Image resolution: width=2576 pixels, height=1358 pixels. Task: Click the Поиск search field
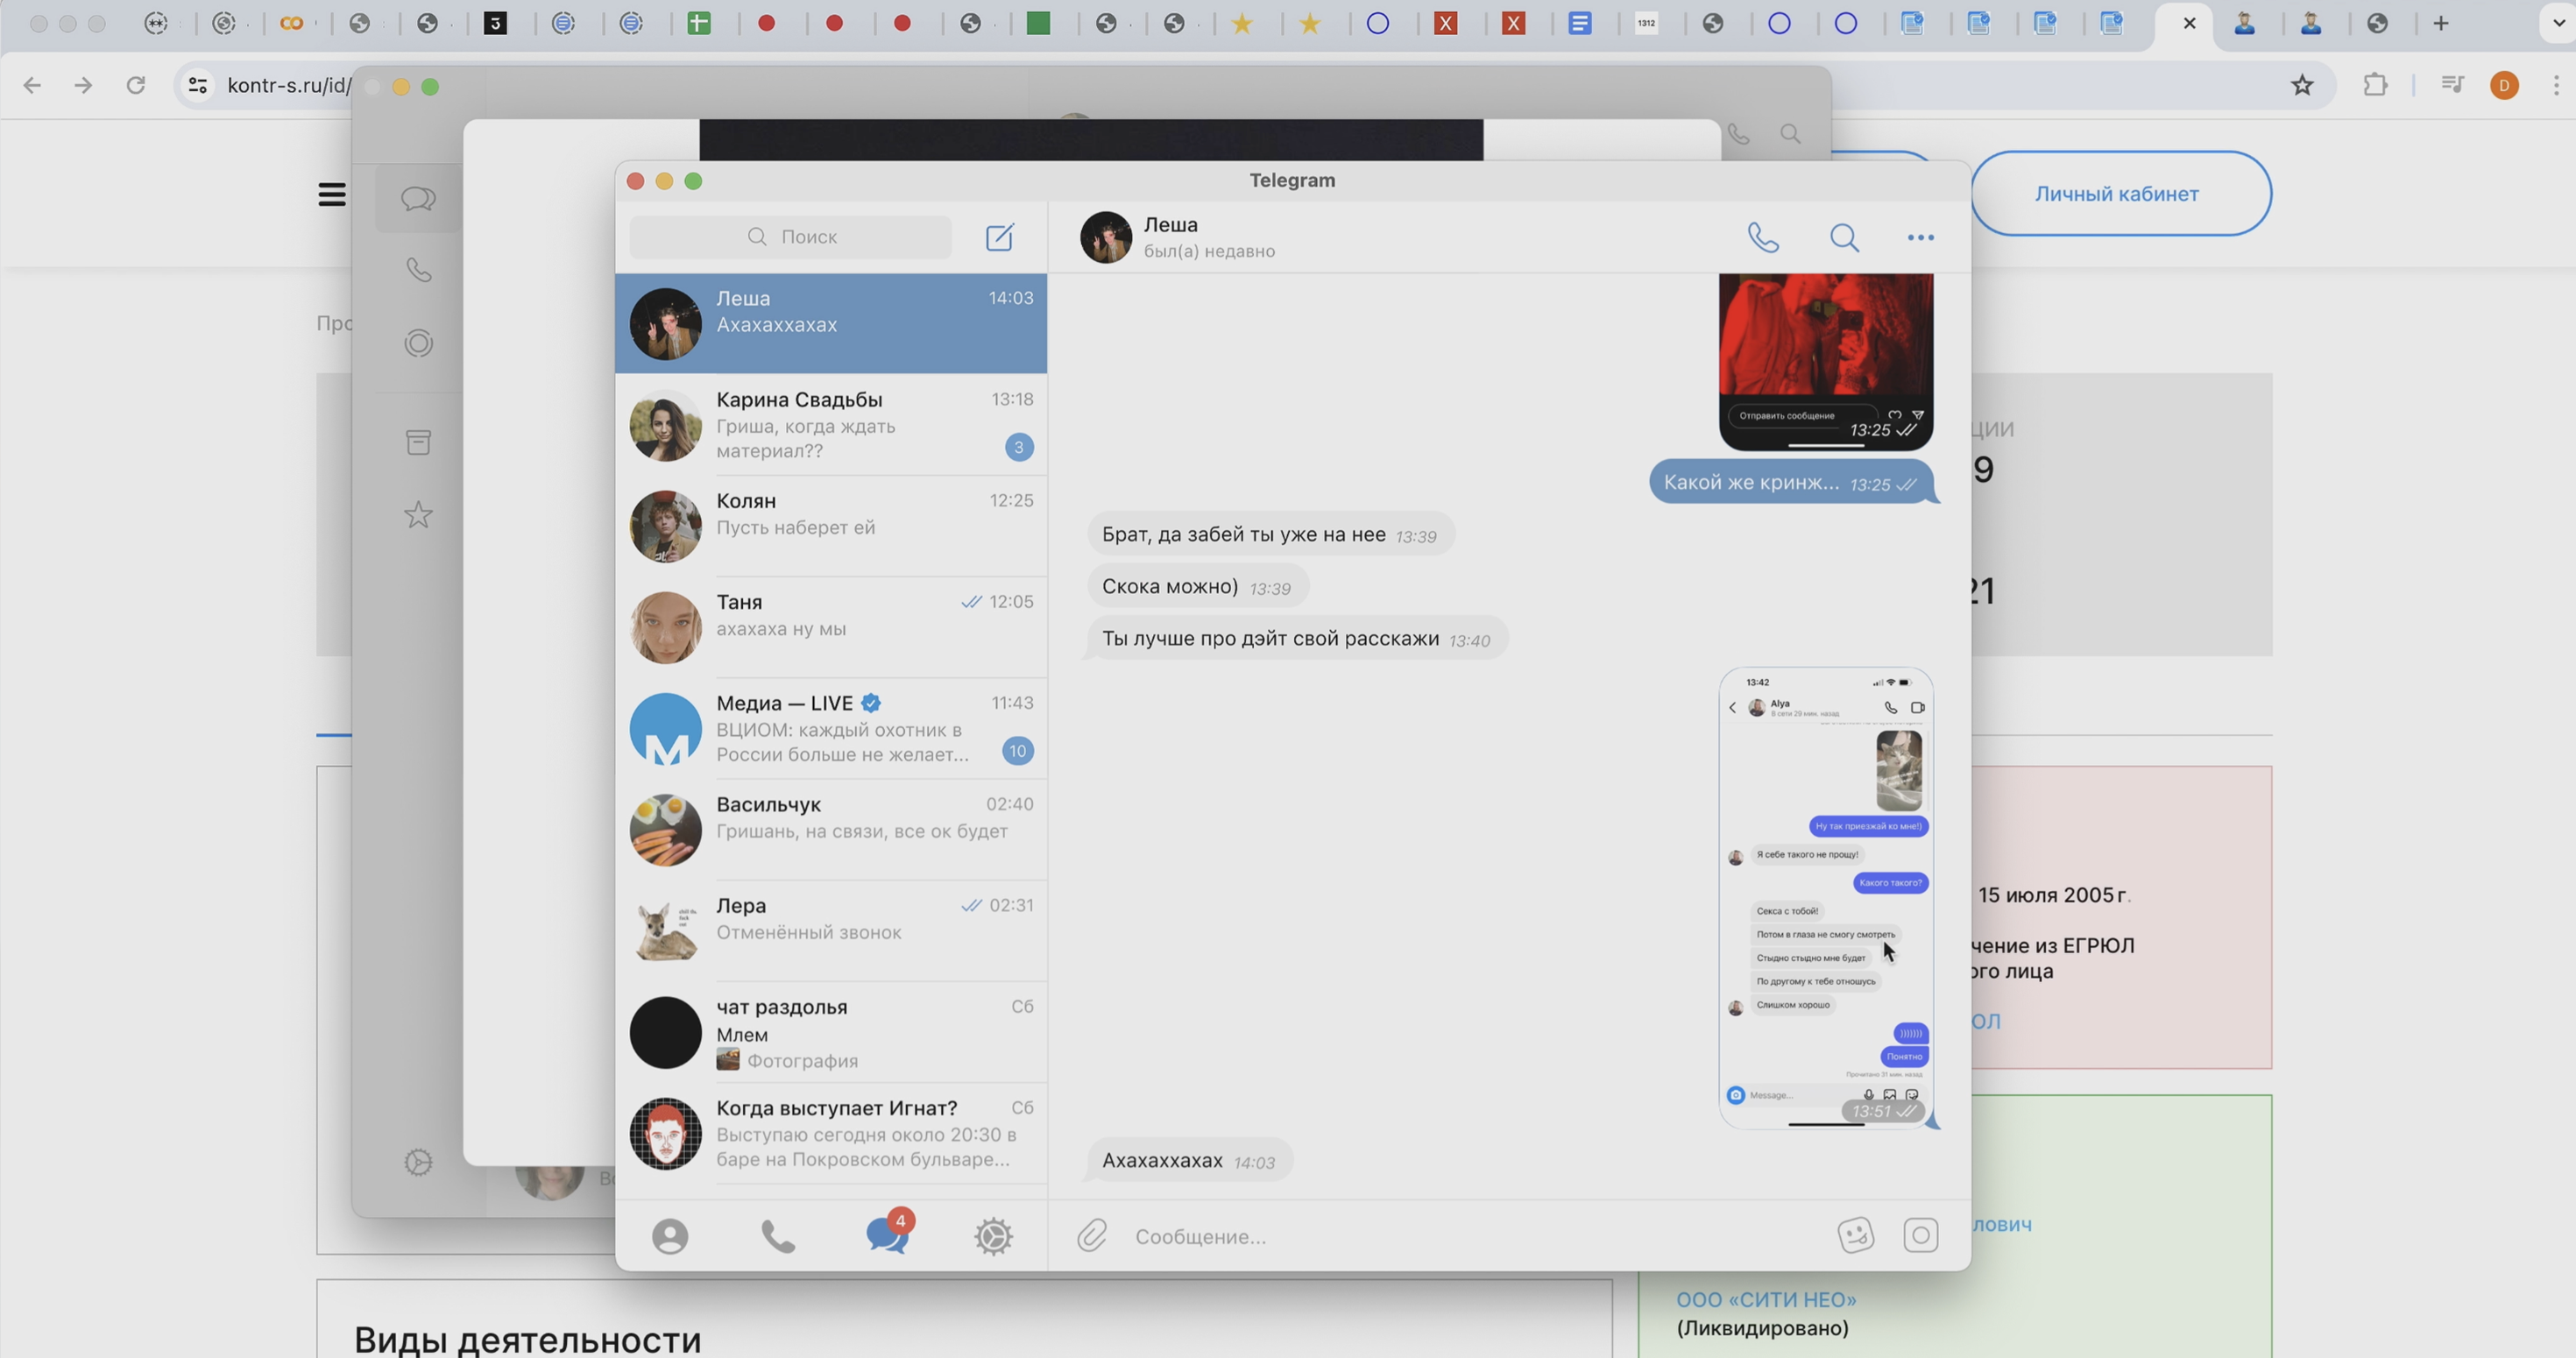[x=792, y=237]
